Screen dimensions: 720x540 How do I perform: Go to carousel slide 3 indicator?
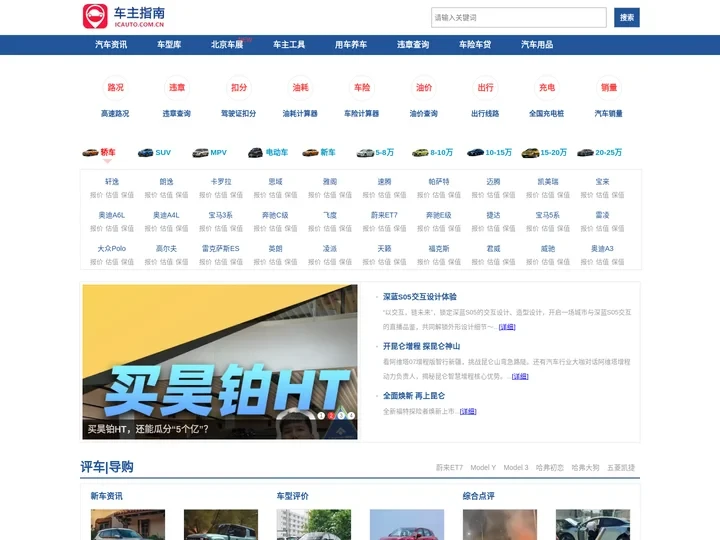pyautogui.click(x=341, y=416)
